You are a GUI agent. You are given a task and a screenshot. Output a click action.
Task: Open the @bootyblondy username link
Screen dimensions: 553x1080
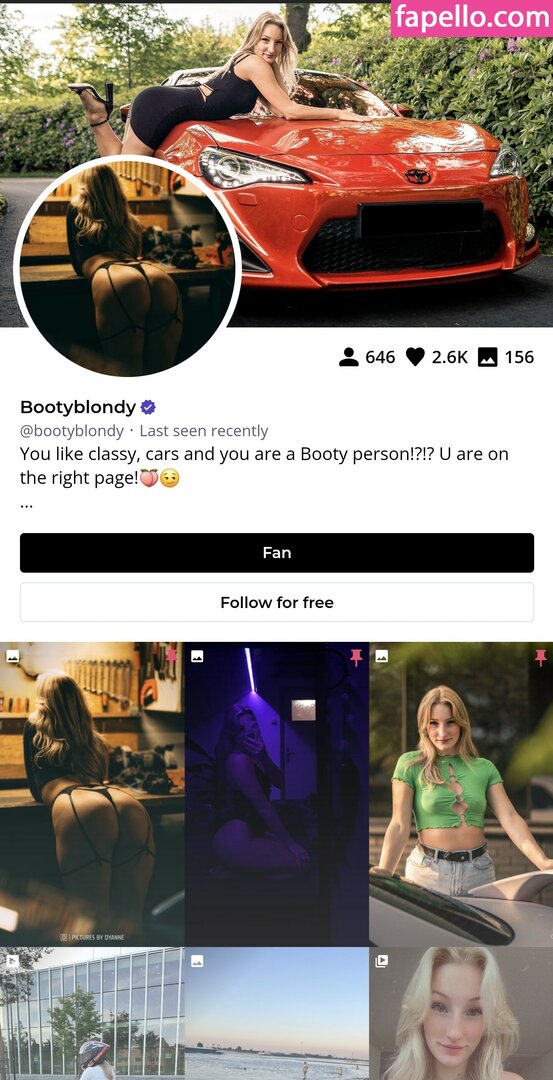click(x=72, y=431)
